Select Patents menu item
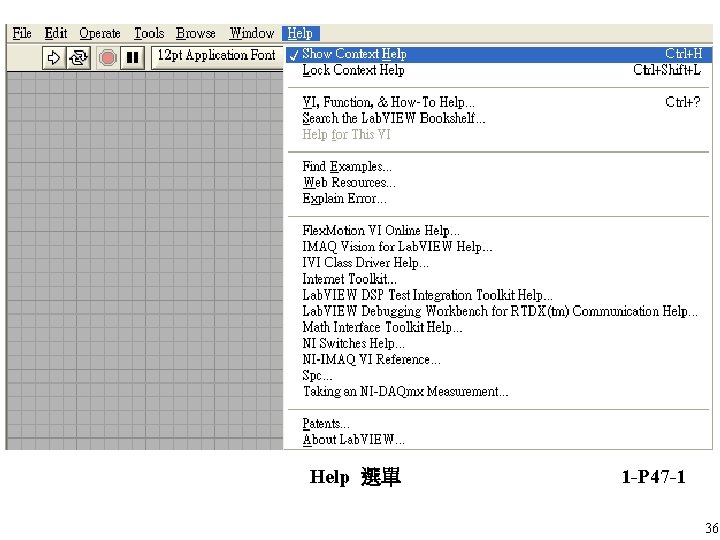 coord(499,423)
